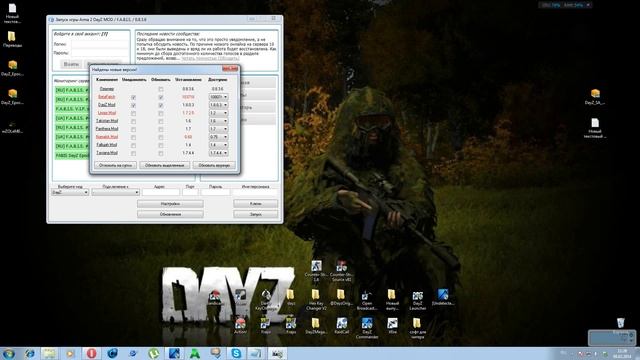Screen dimensions: 640x360
Task: Uncheck notify checkbox for DayZ Mod row
Action: click(x=133, y=105)
